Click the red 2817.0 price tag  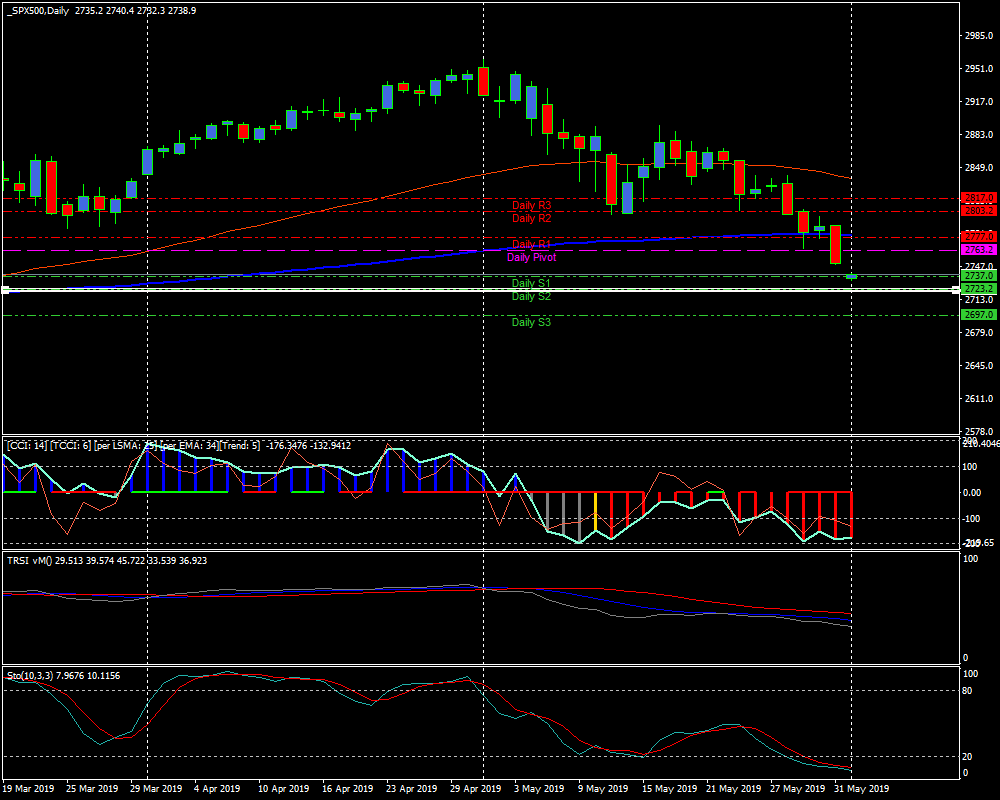pyautogui.click(x=977, y=198)
